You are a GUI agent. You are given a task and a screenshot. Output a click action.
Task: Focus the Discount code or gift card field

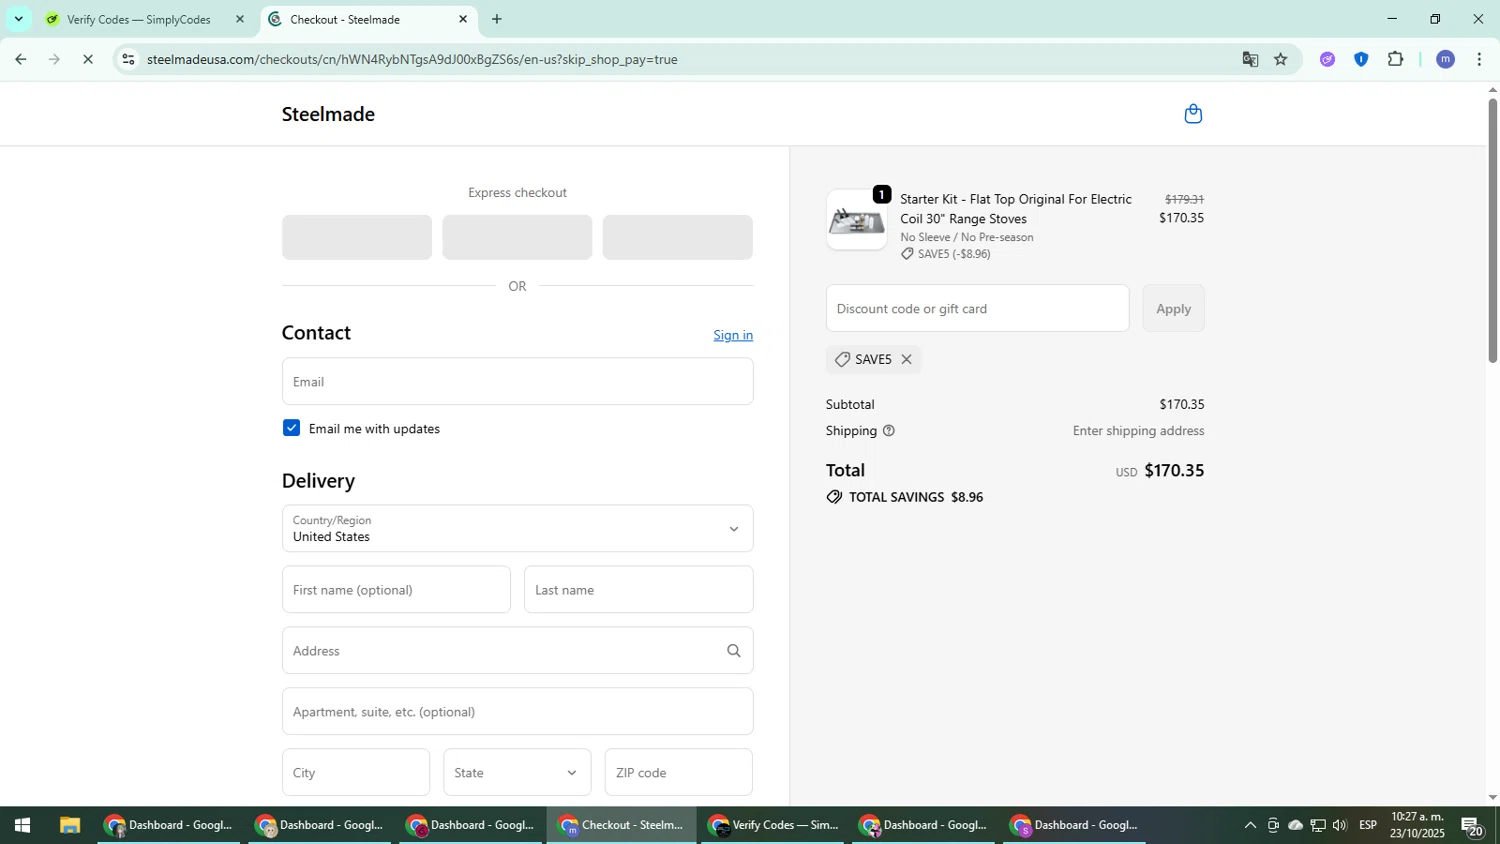(x=977, y=308)
